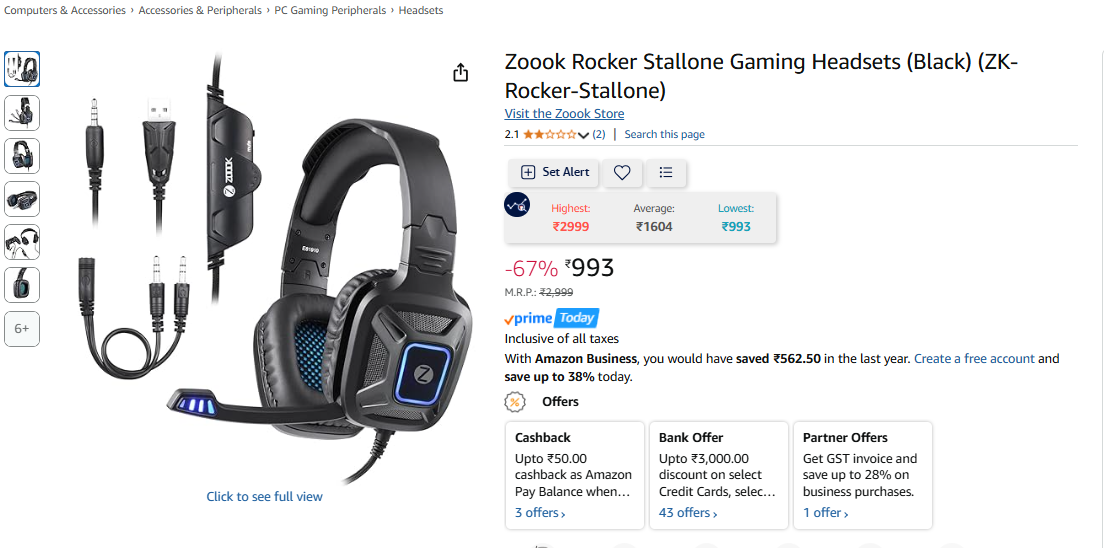This screenshot has height=548, width=1104.
Task: Open the 3 offers cashback expander
Action: [x=540, y=513]
